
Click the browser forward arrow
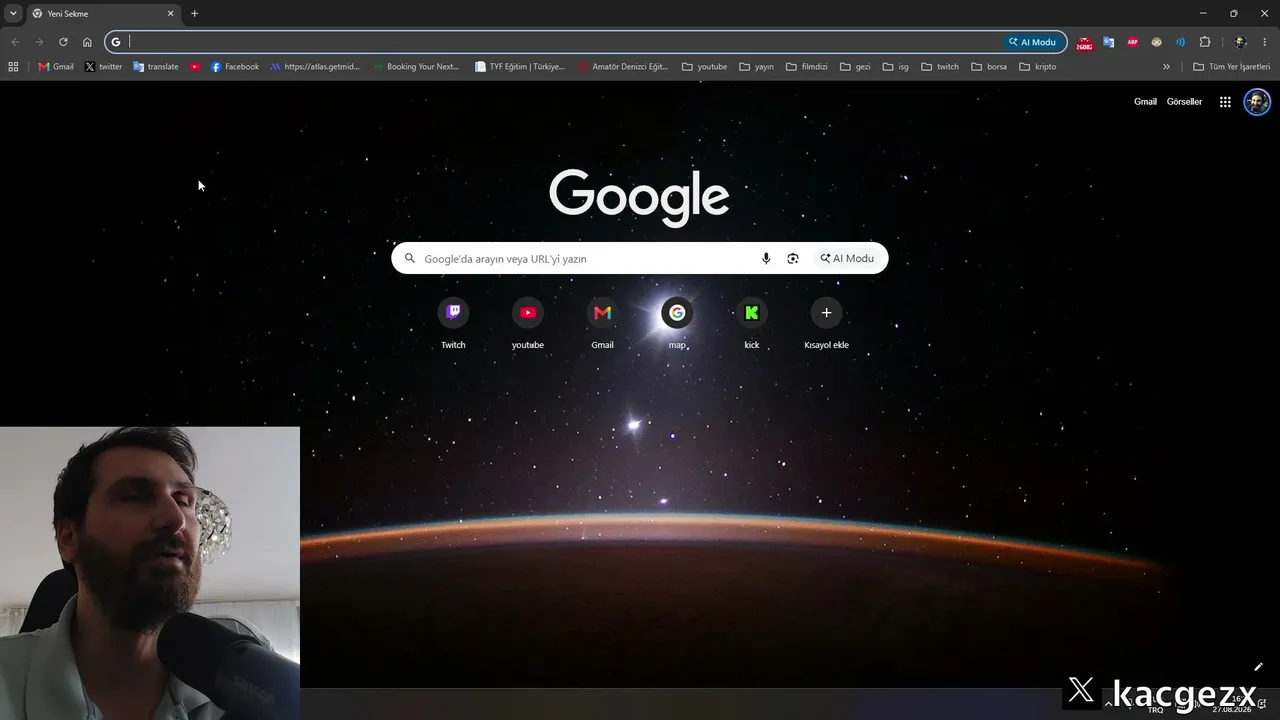point(39,42)
